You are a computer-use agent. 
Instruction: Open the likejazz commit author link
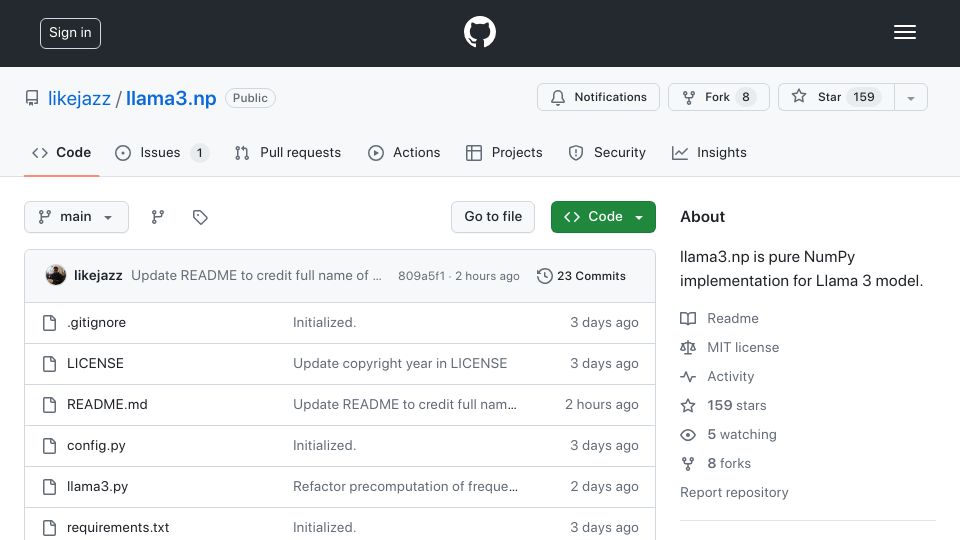98,276
